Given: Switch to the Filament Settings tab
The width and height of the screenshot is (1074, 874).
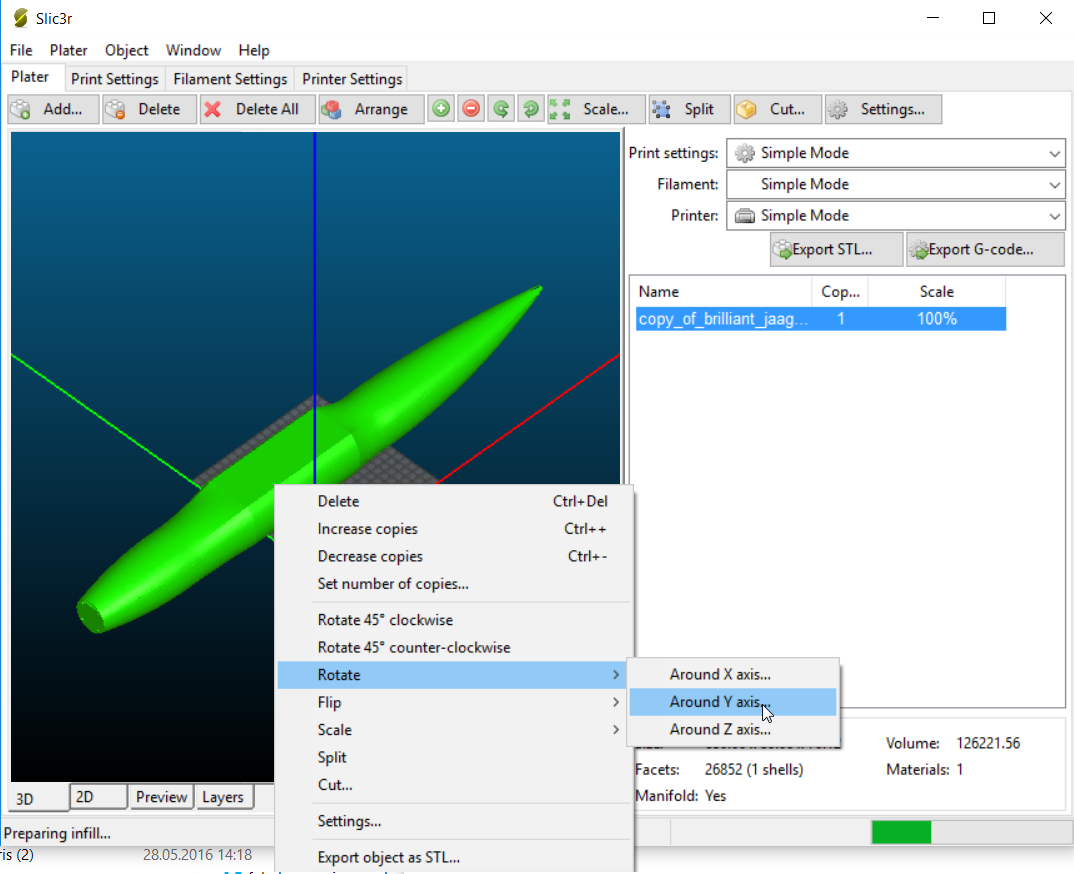Looking at the screenshot, I should point(230,79).
